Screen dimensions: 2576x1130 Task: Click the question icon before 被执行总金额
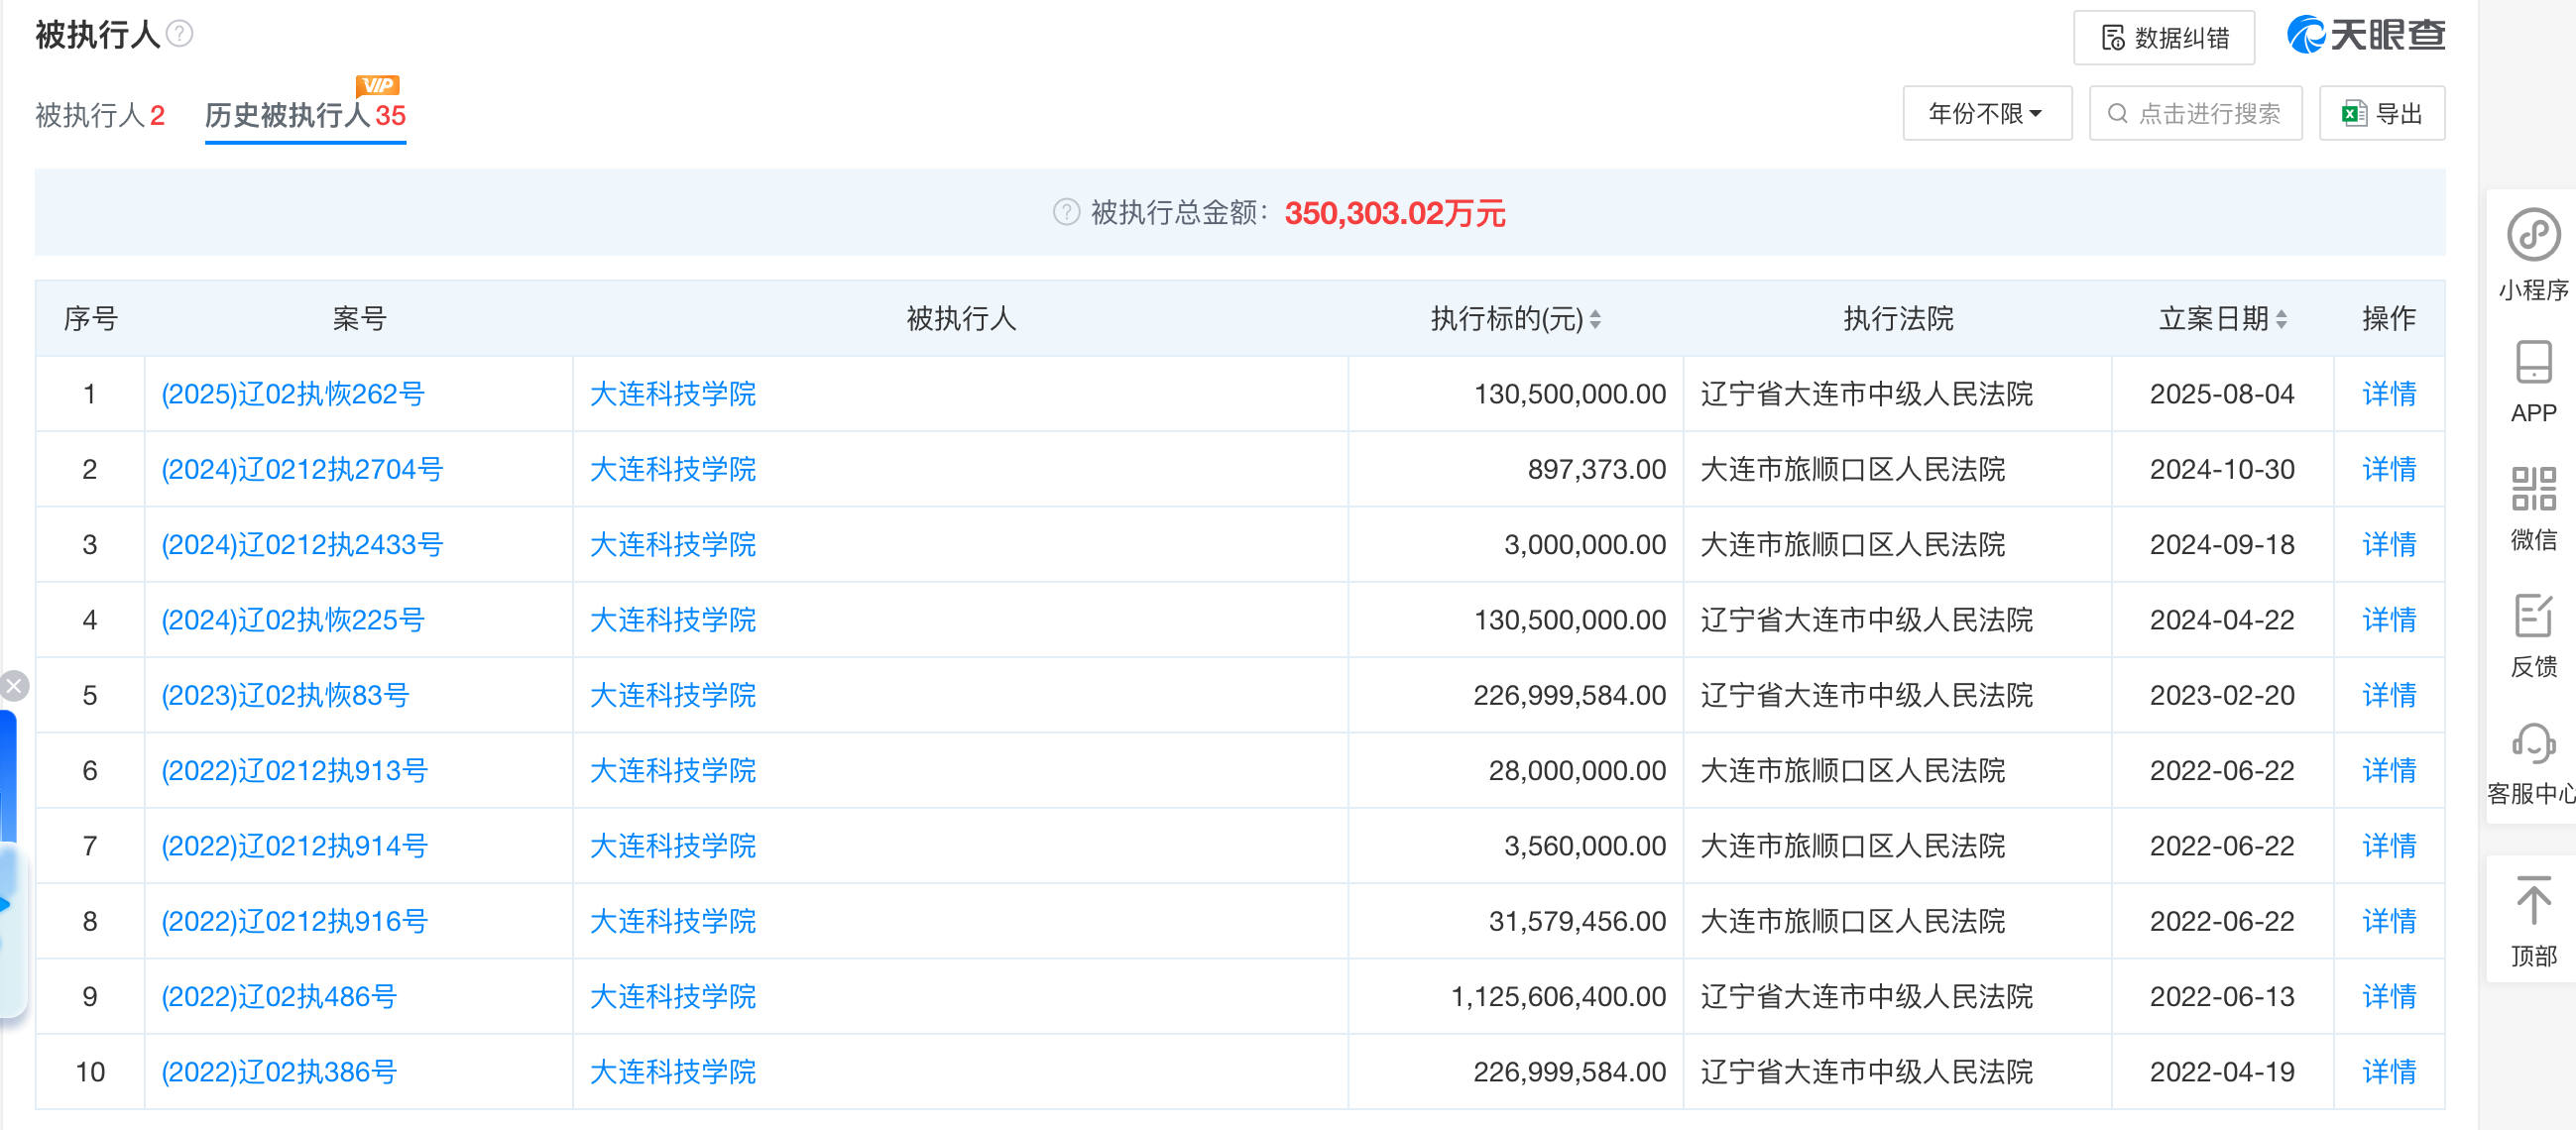point(1066,212)
